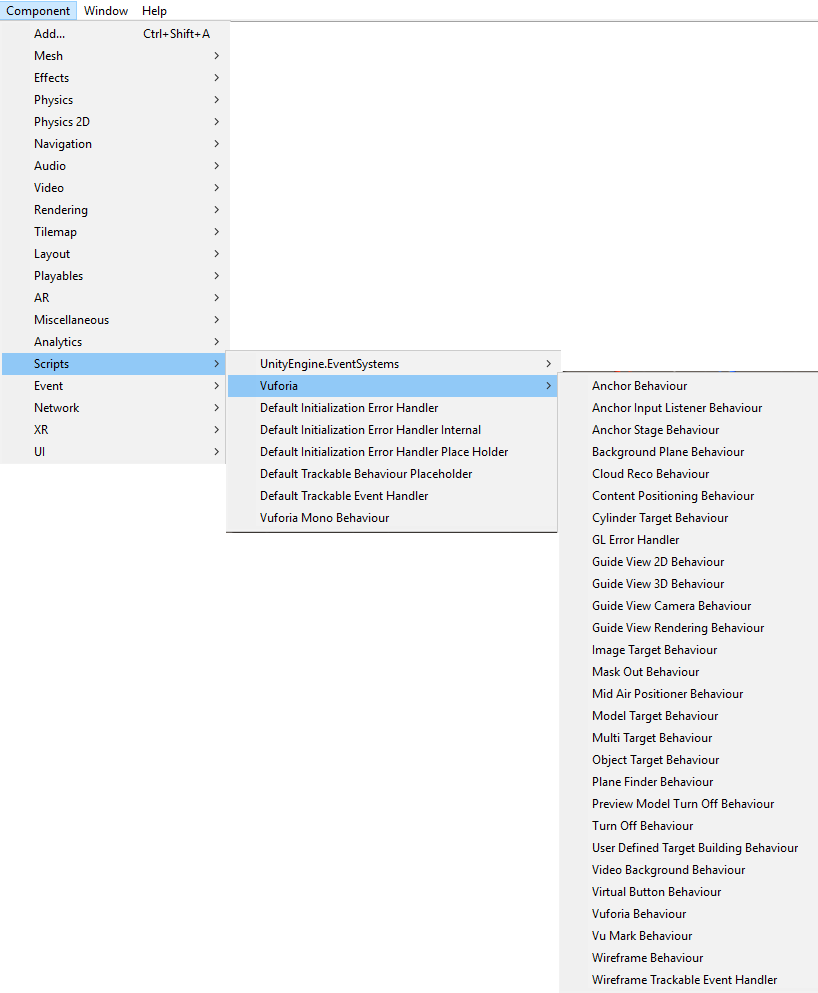Select Mid Air Positioner Behaviour

689,694
